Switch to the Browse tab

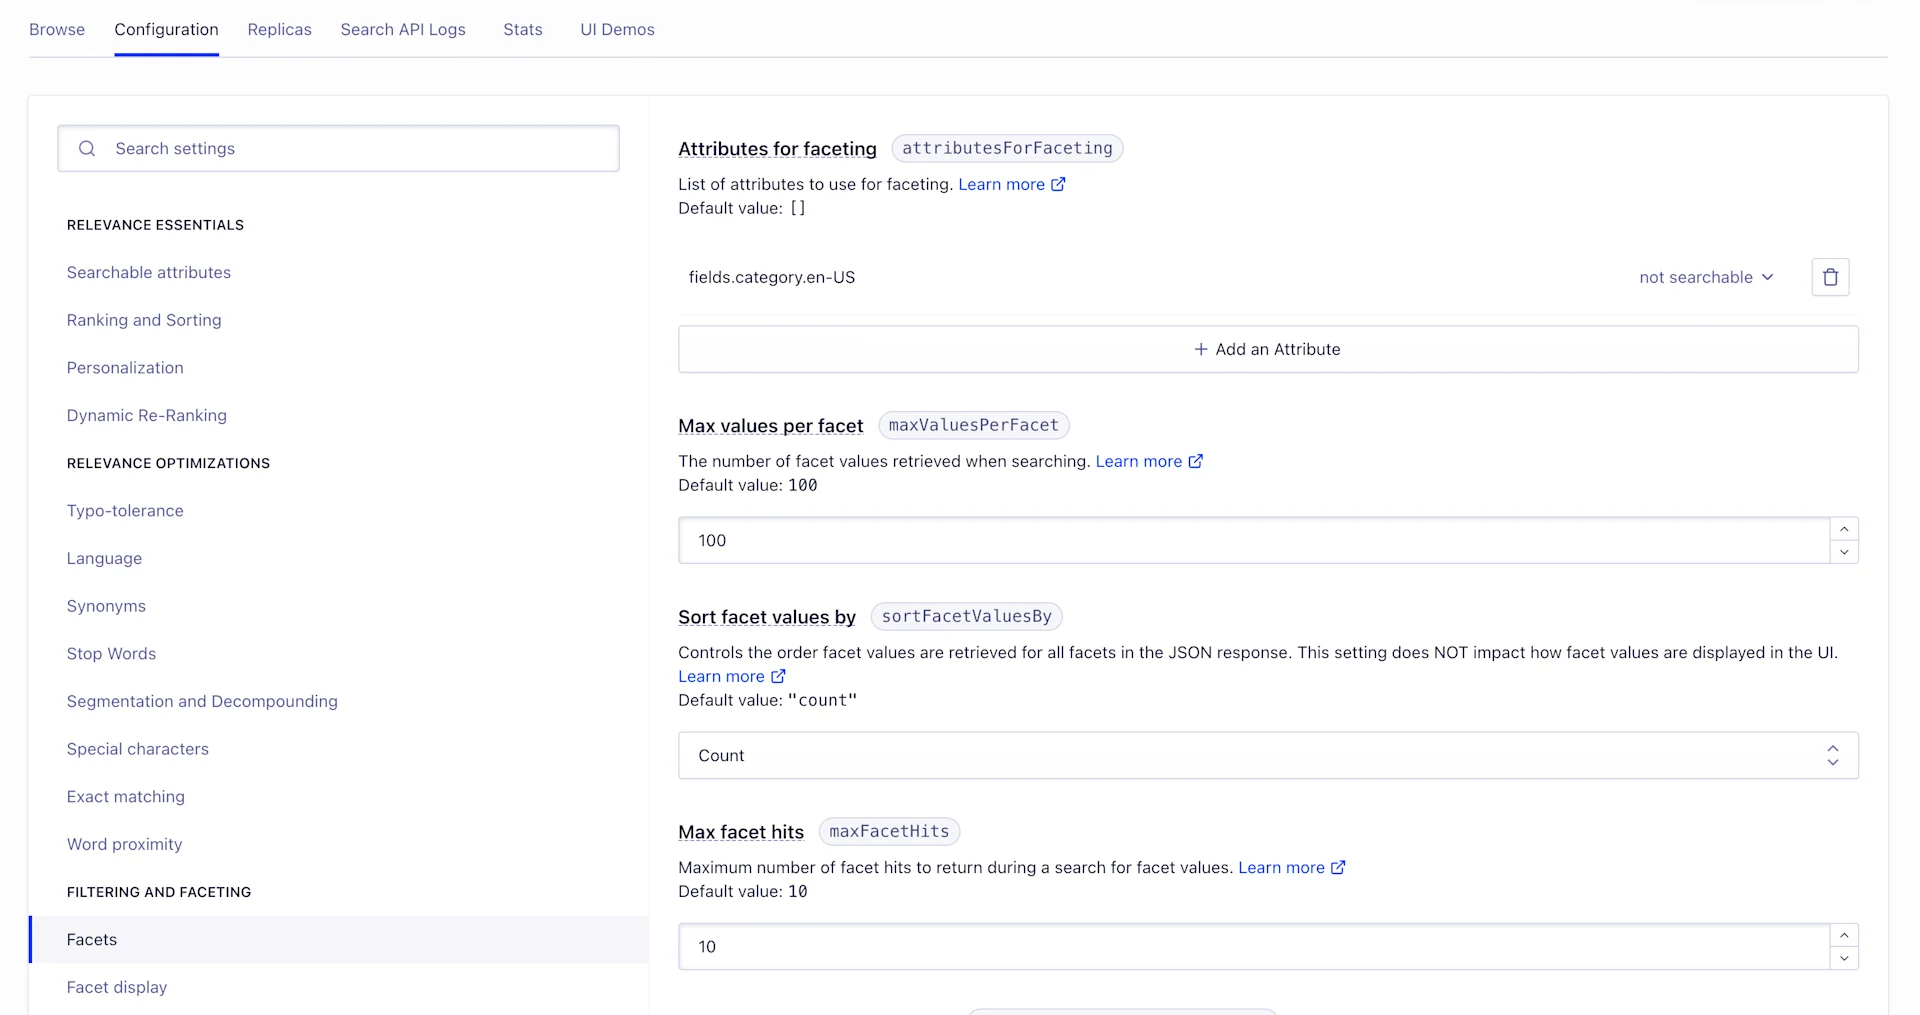57,29
